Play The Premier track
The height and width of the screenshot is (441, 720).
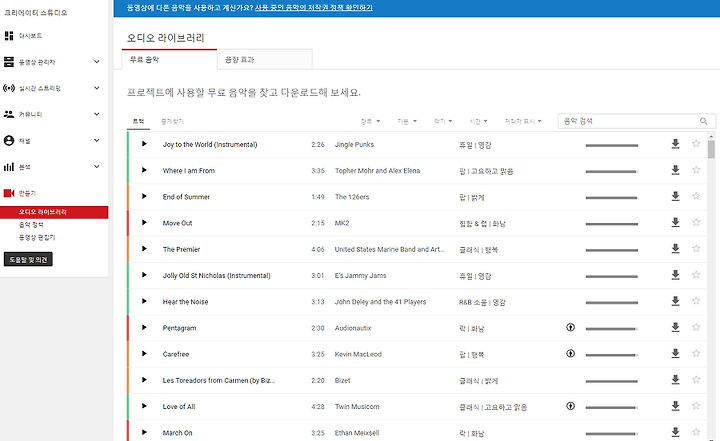coord(144,249)
